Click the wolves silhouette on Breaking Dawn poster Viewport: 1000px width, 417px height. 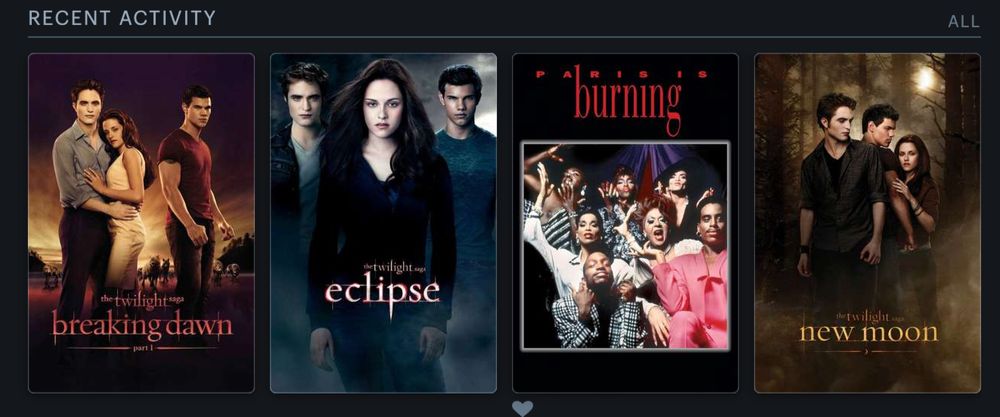coord(153,268)
